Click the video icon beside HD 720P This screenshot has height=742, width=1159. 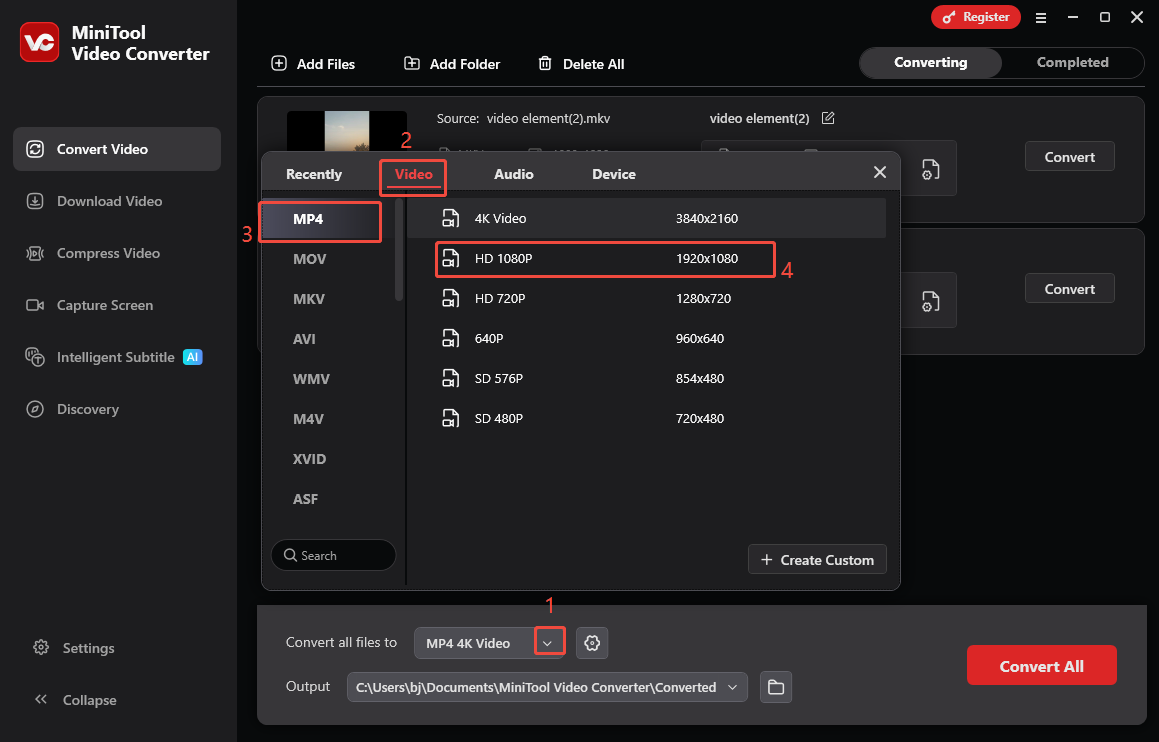click(450, 299)
